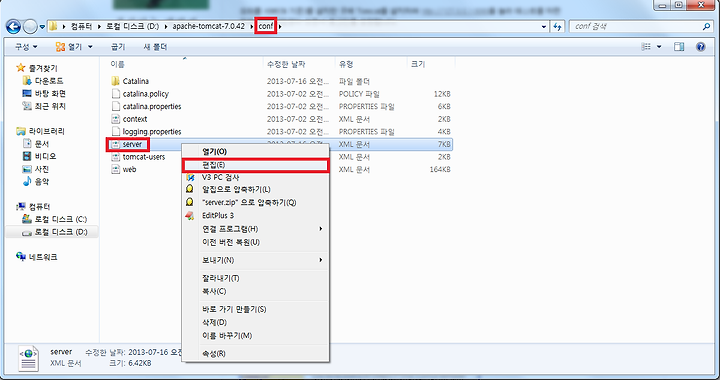The width and height of the screenshot is (720, 380).
Task: Open '다운로드' in the navigation pane
Action: (x=44, y=81)
